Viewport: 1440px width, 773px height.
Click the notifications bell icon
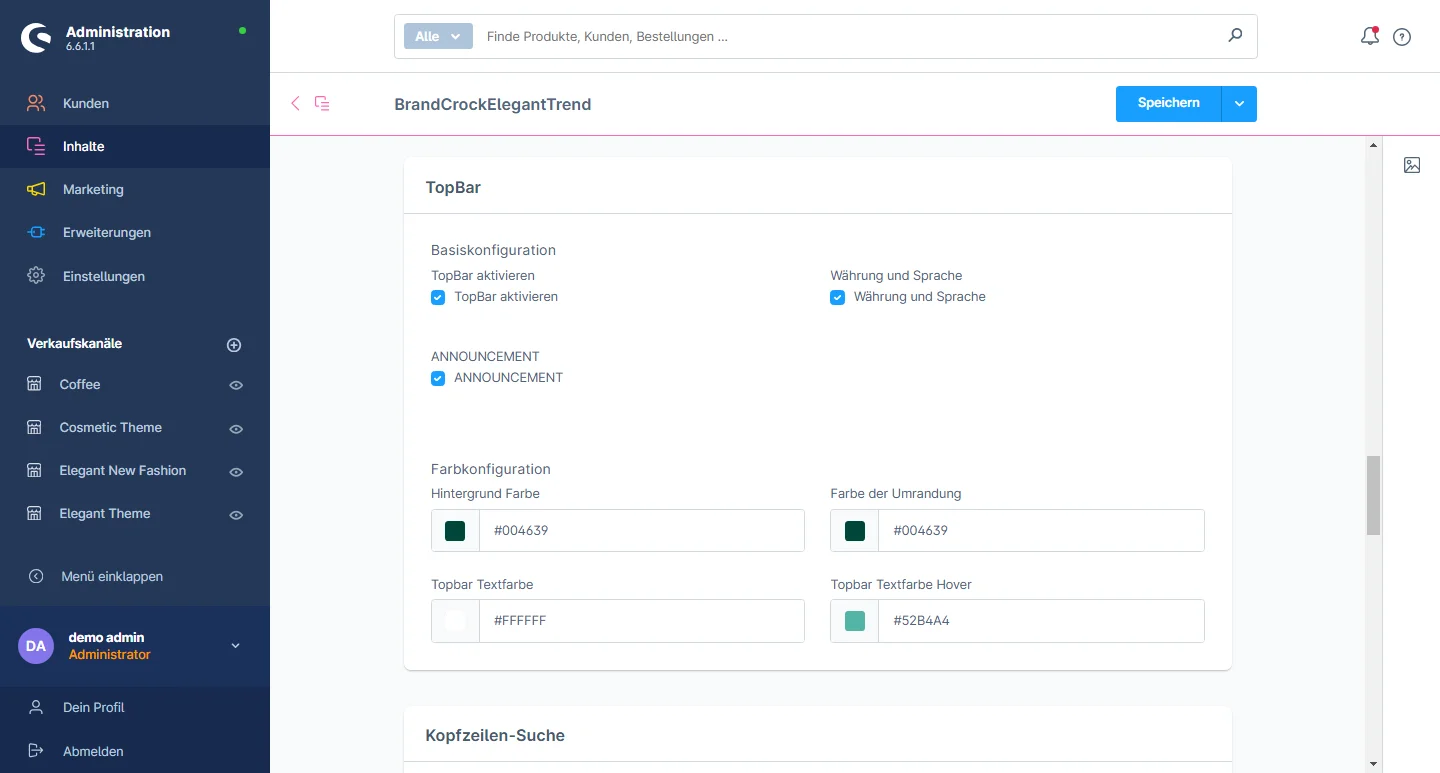tap(1369, 37)
